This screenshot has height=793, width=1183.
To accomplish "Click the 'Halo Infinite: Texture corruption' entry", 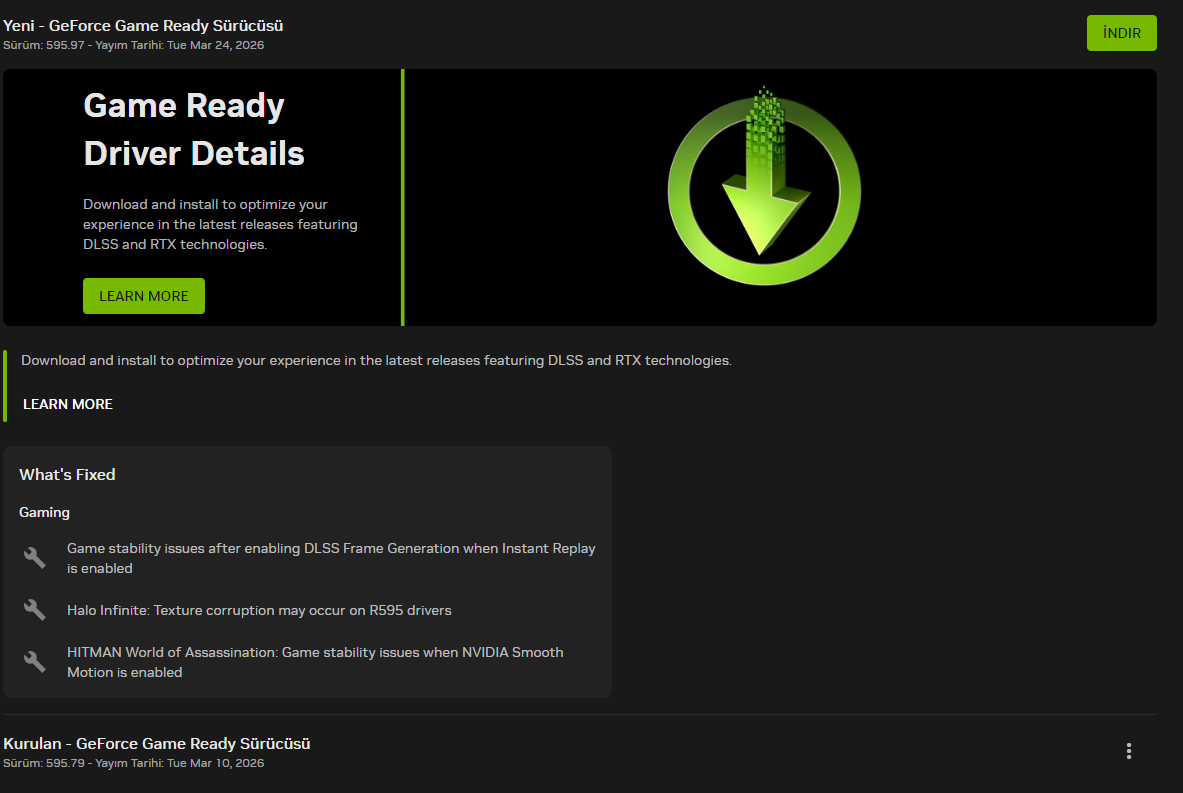I will coord(259,610).
